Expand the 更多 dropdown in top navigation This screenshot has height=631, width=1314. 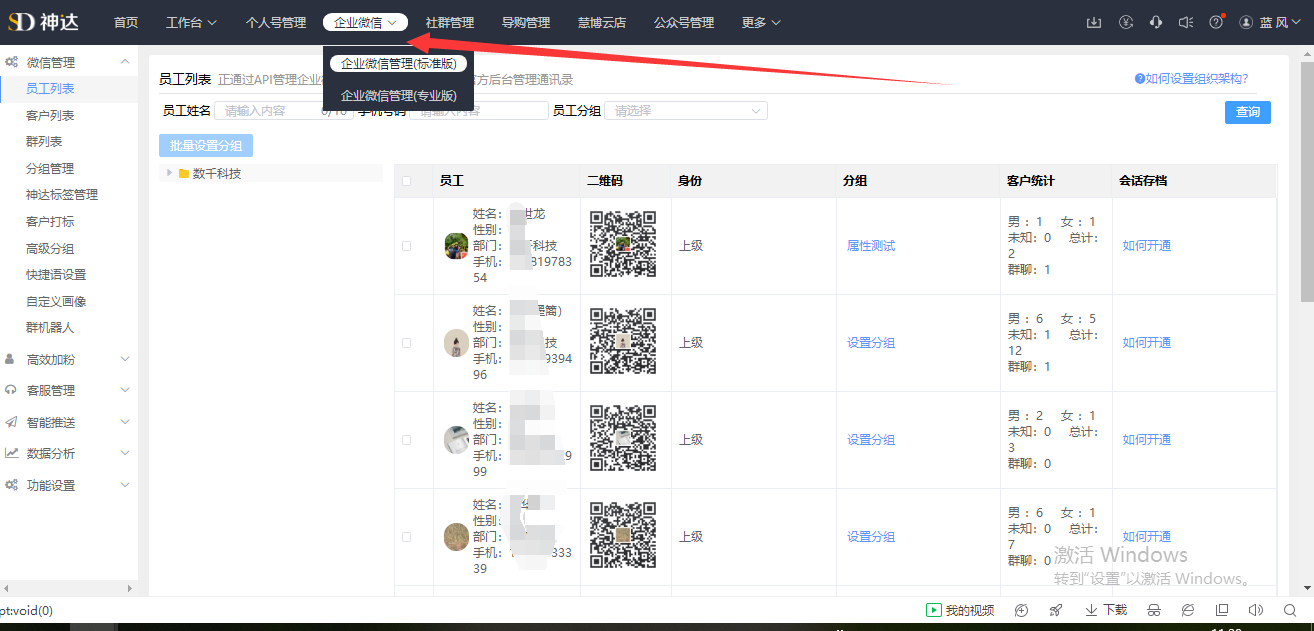(761, 22)
